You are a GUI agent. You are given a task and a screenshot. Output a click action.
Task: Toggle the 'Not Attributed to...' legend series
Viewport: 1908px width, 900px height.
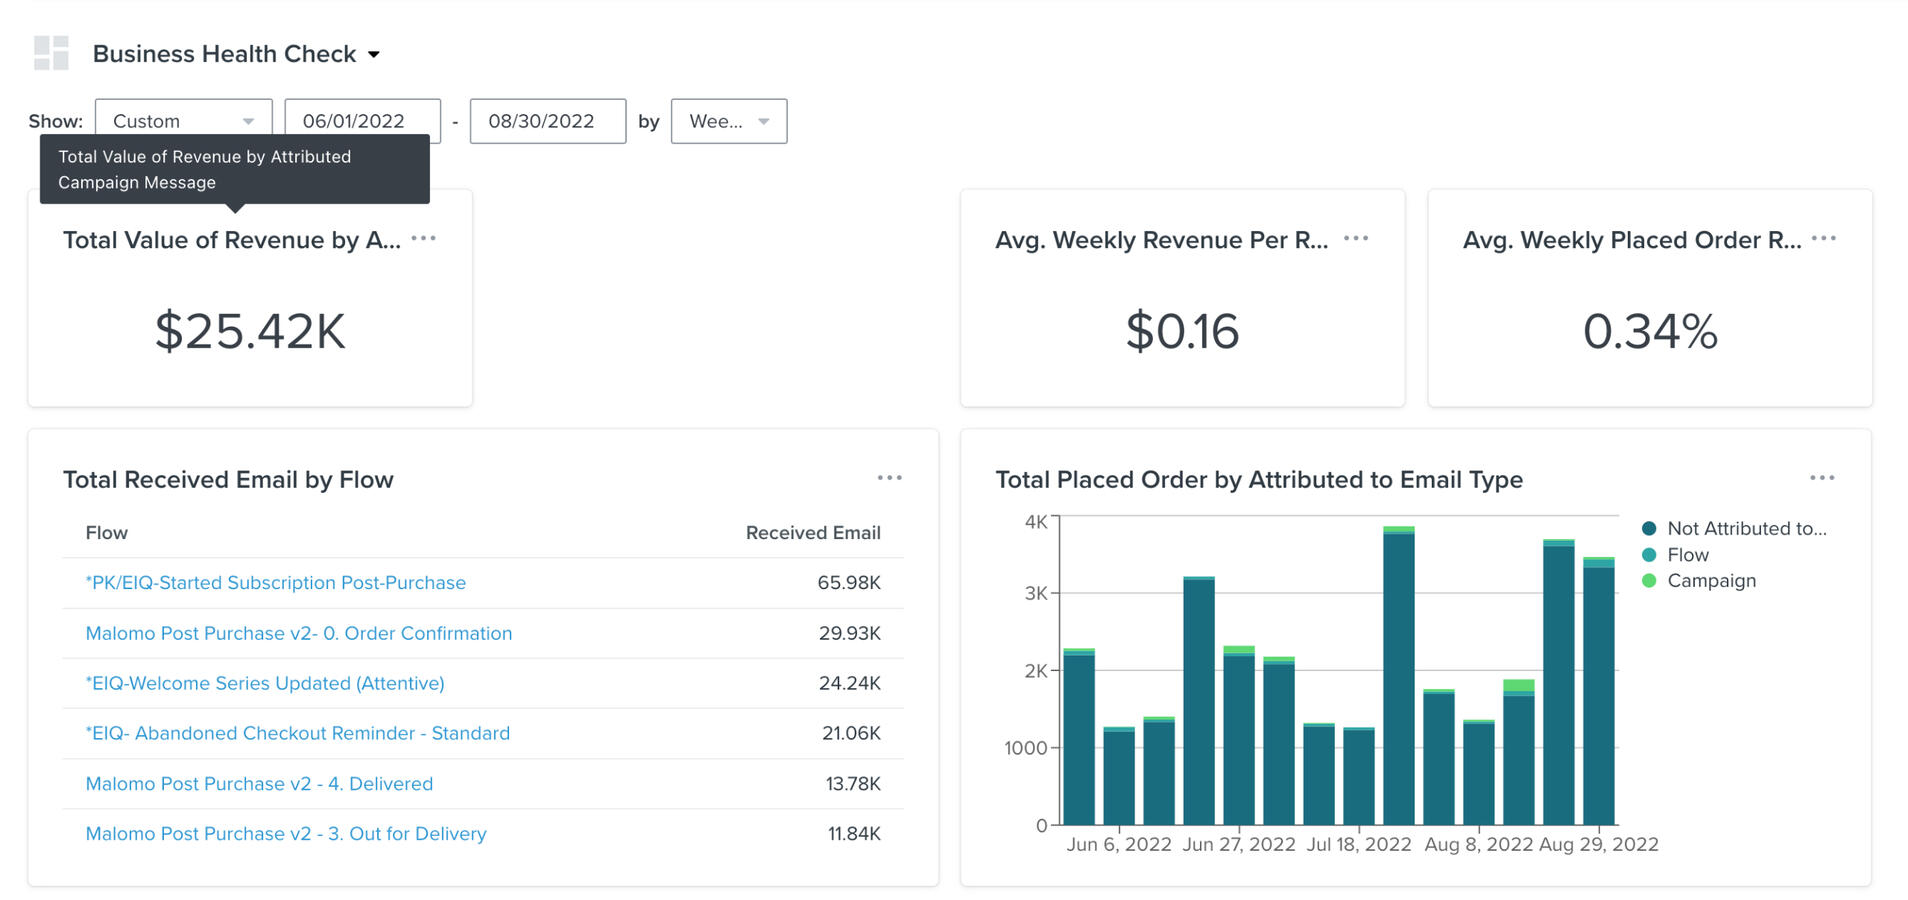pyautogui.click(x=1745, y=529)
